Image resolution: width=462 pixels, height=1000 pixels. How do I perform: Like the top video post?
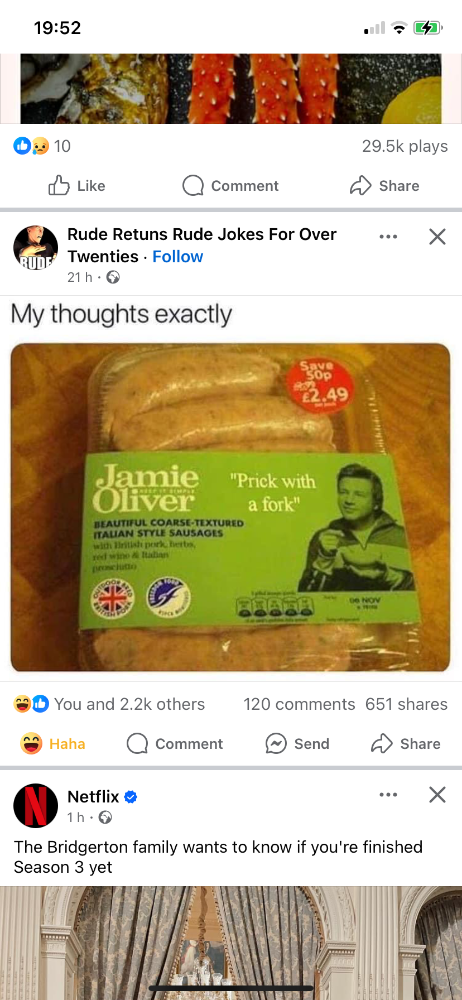click(77, 186)
